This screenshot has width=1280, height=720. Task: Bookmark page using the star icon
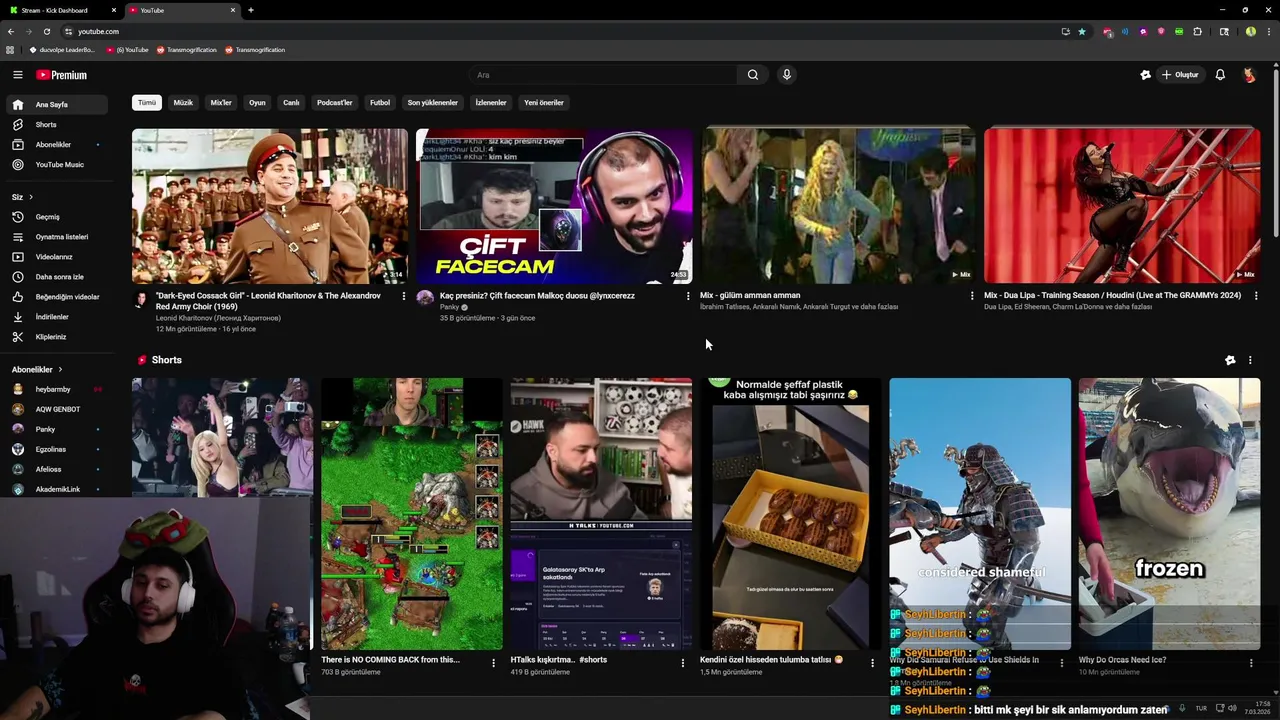[x=1081, y=31]
